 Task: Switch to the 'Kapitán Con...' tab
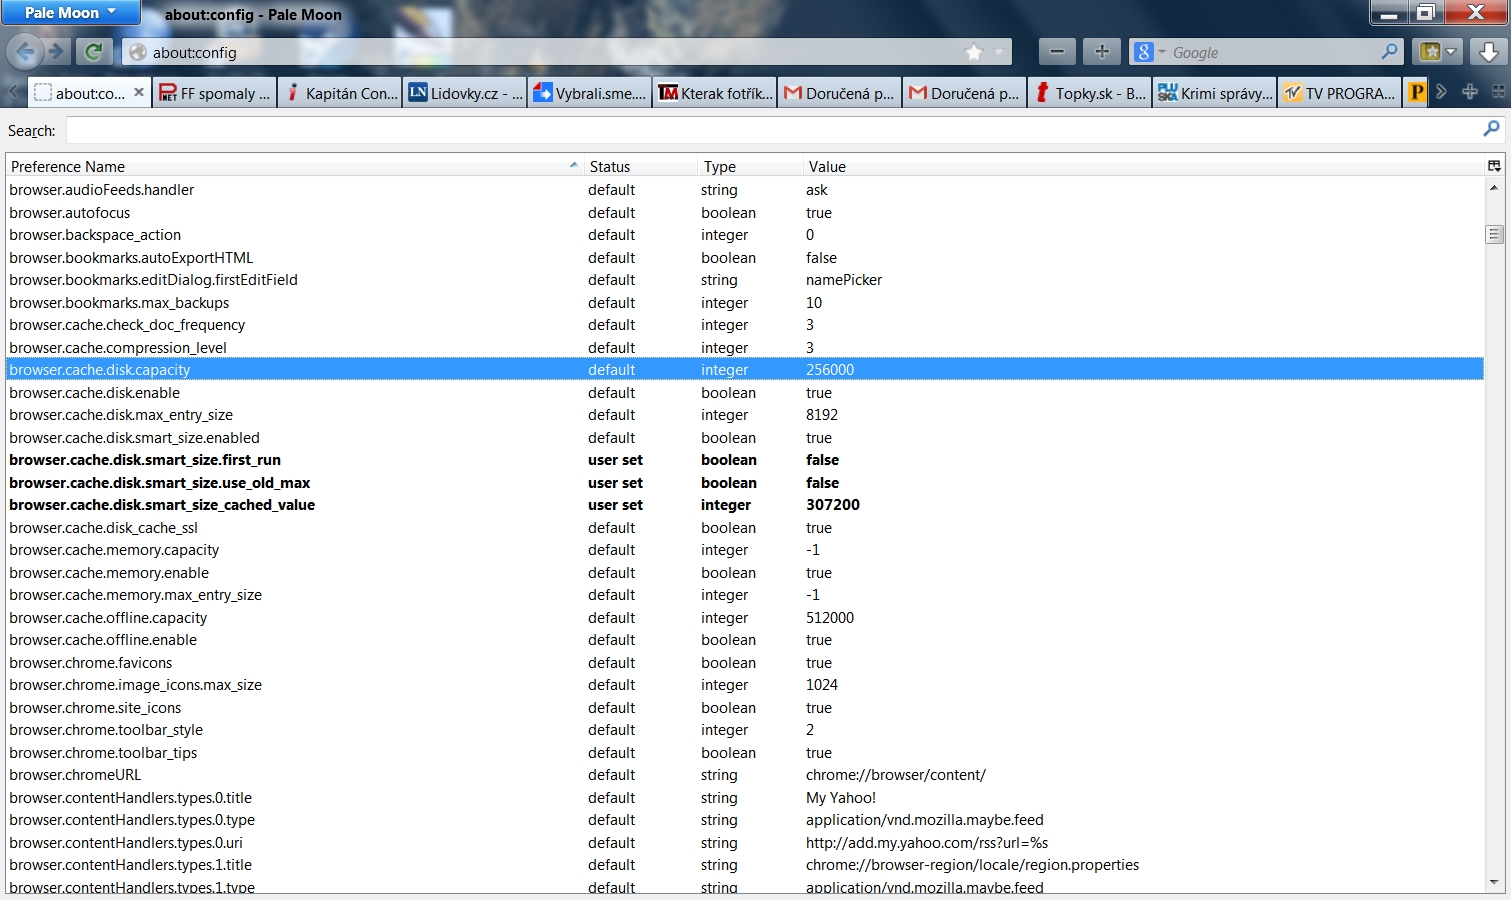[340, 93]
